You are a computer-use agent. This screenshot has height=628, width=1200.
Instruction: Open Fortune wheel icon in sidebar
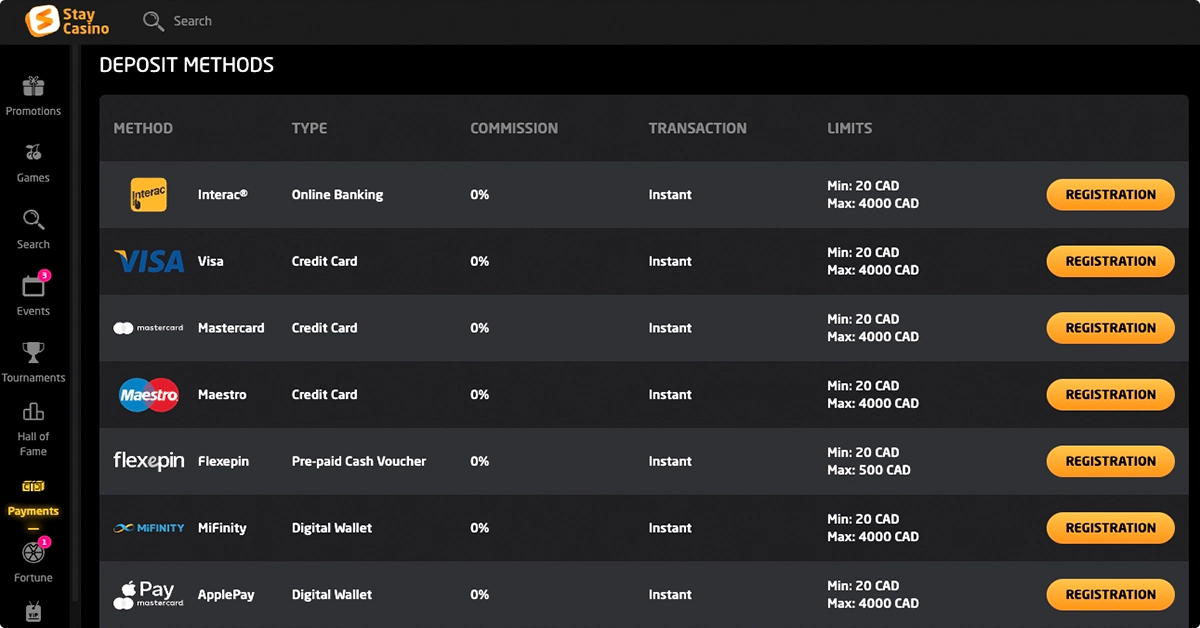pyautogui.click(x=33, y=553)
